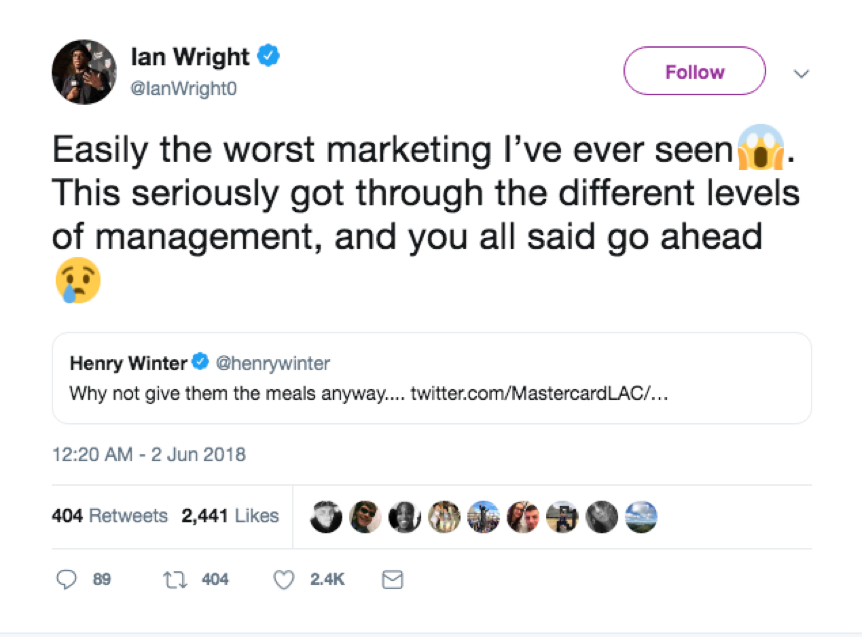Screen dimensions: 862x637
Task: Open the twitter.com/MastercardLAC link
Action: [x=539, y=393]
